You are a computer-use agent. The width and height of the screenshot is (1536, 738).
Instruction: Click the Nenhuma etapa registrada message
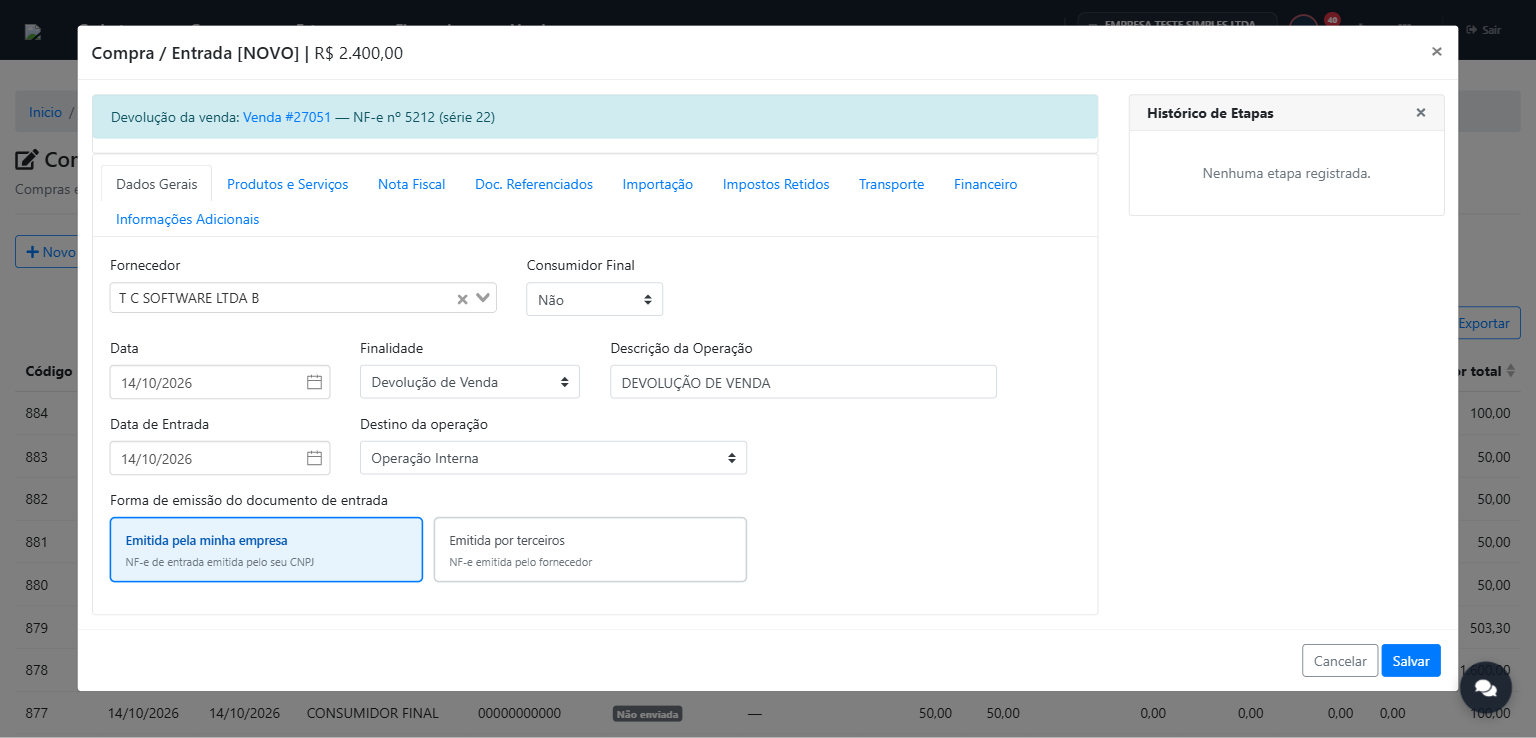tap(1286, 173)
